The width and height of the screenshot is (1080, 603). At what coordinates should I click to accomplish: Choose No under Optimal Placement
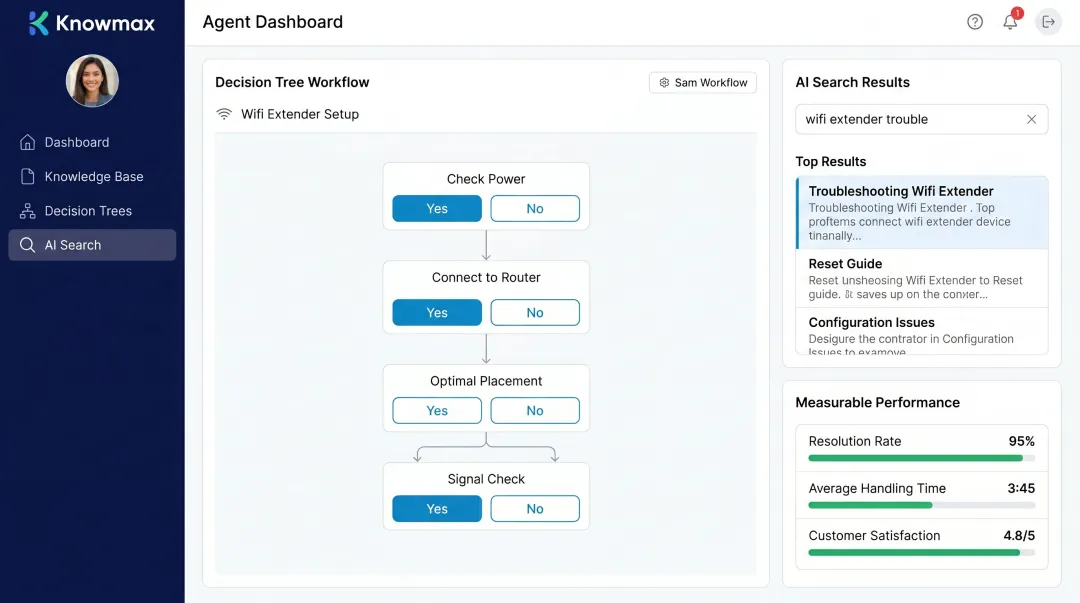(534, 410)
